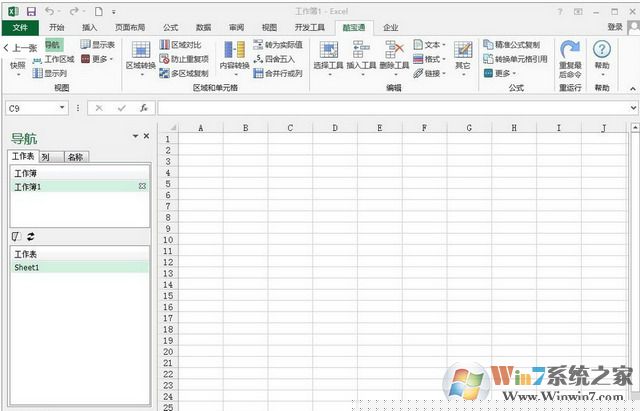Switch to the 页面布局 Page Layout tab
This screenshot has width=640, height=411.
[130, 27]
